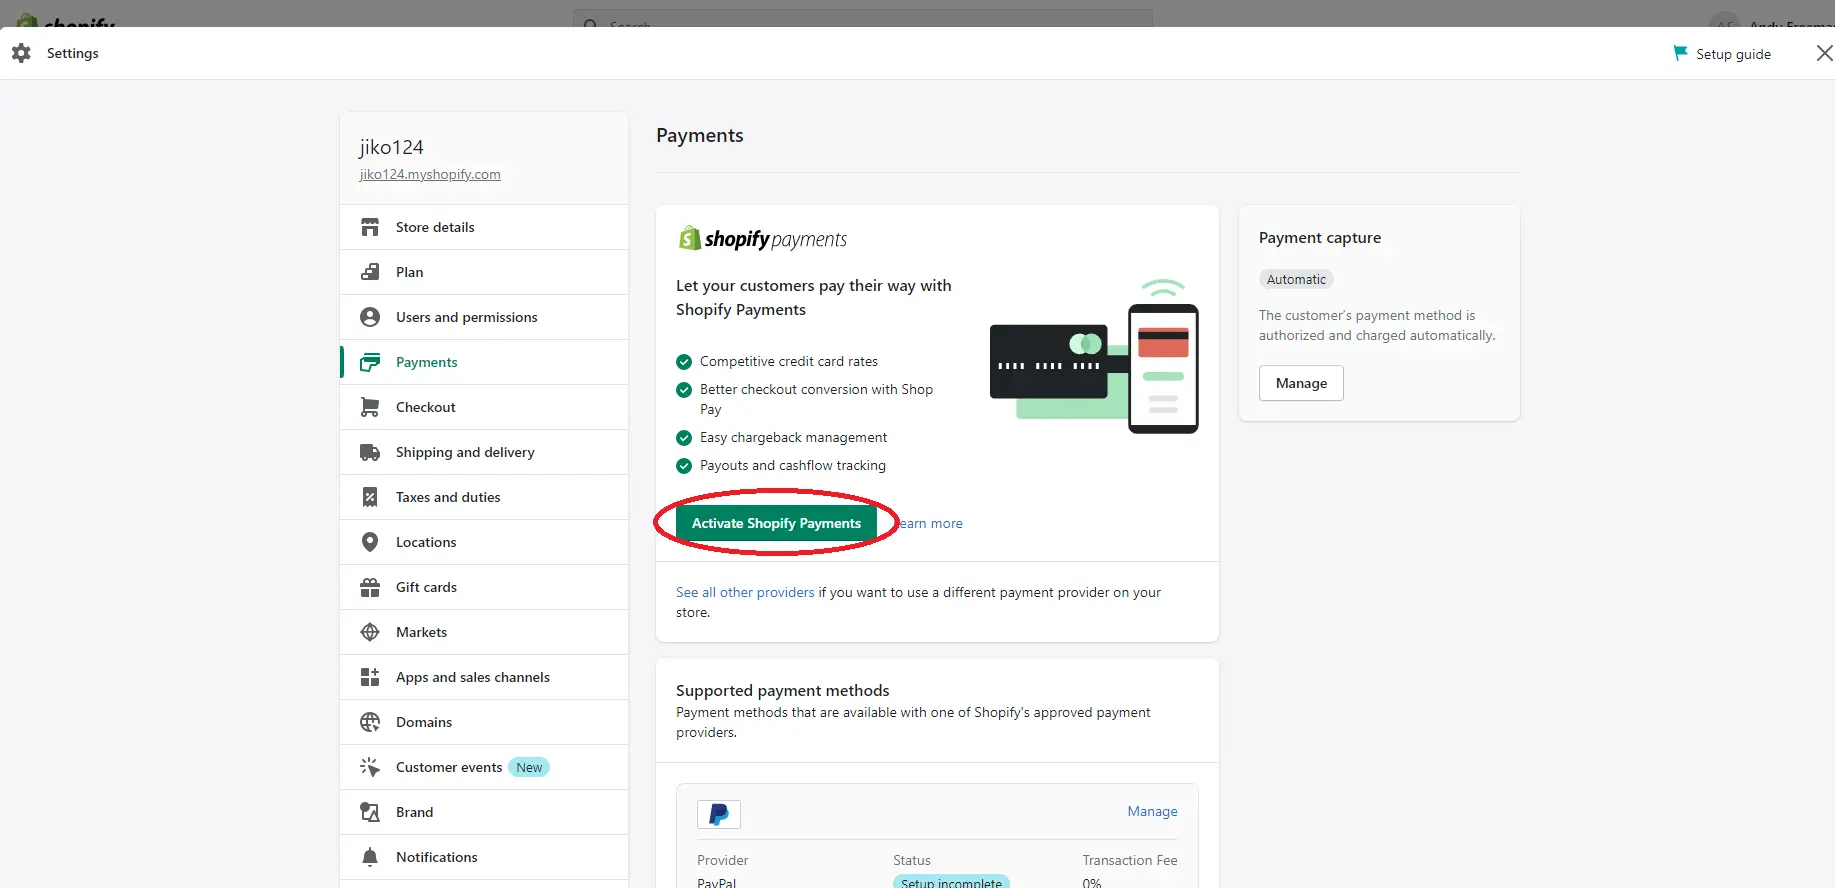
Task: Click the Store details shop icon
Action: click(370, 227)
